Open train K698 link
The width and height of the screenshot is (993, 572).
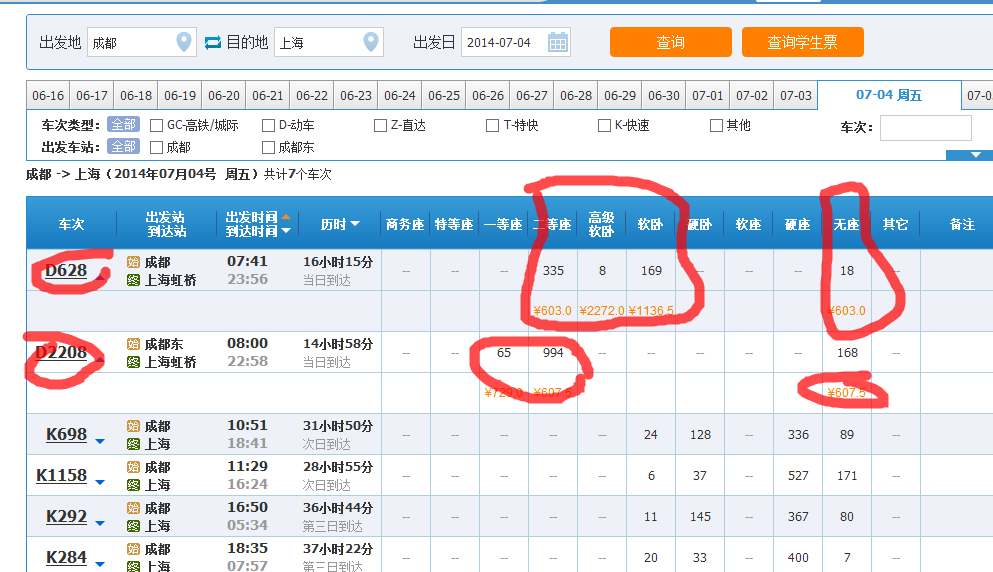[66, 435]
